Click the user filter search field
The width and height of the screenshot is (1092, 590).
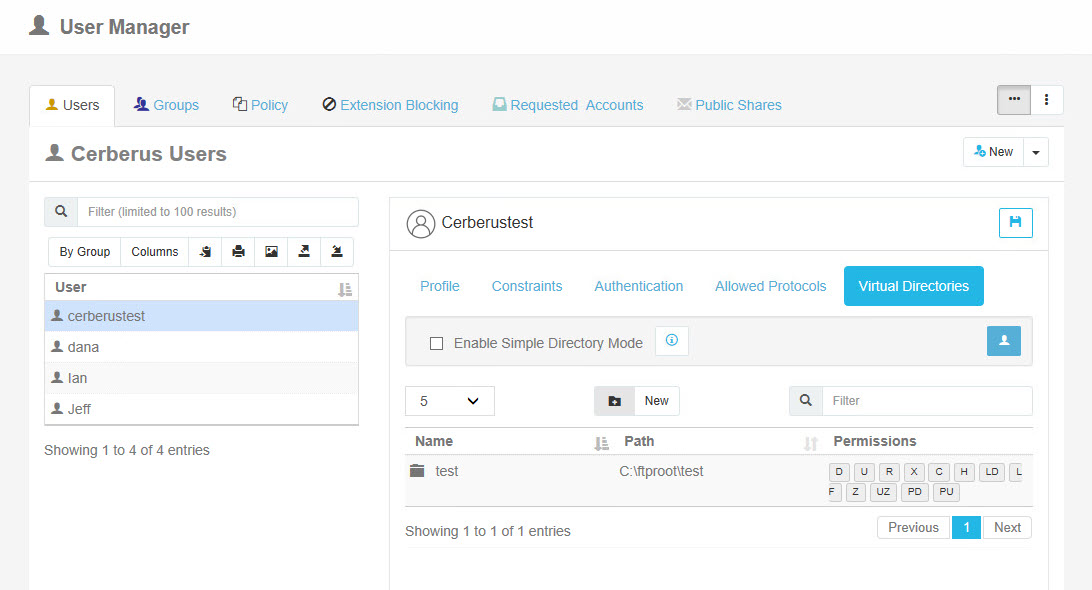tap(218, 212)
